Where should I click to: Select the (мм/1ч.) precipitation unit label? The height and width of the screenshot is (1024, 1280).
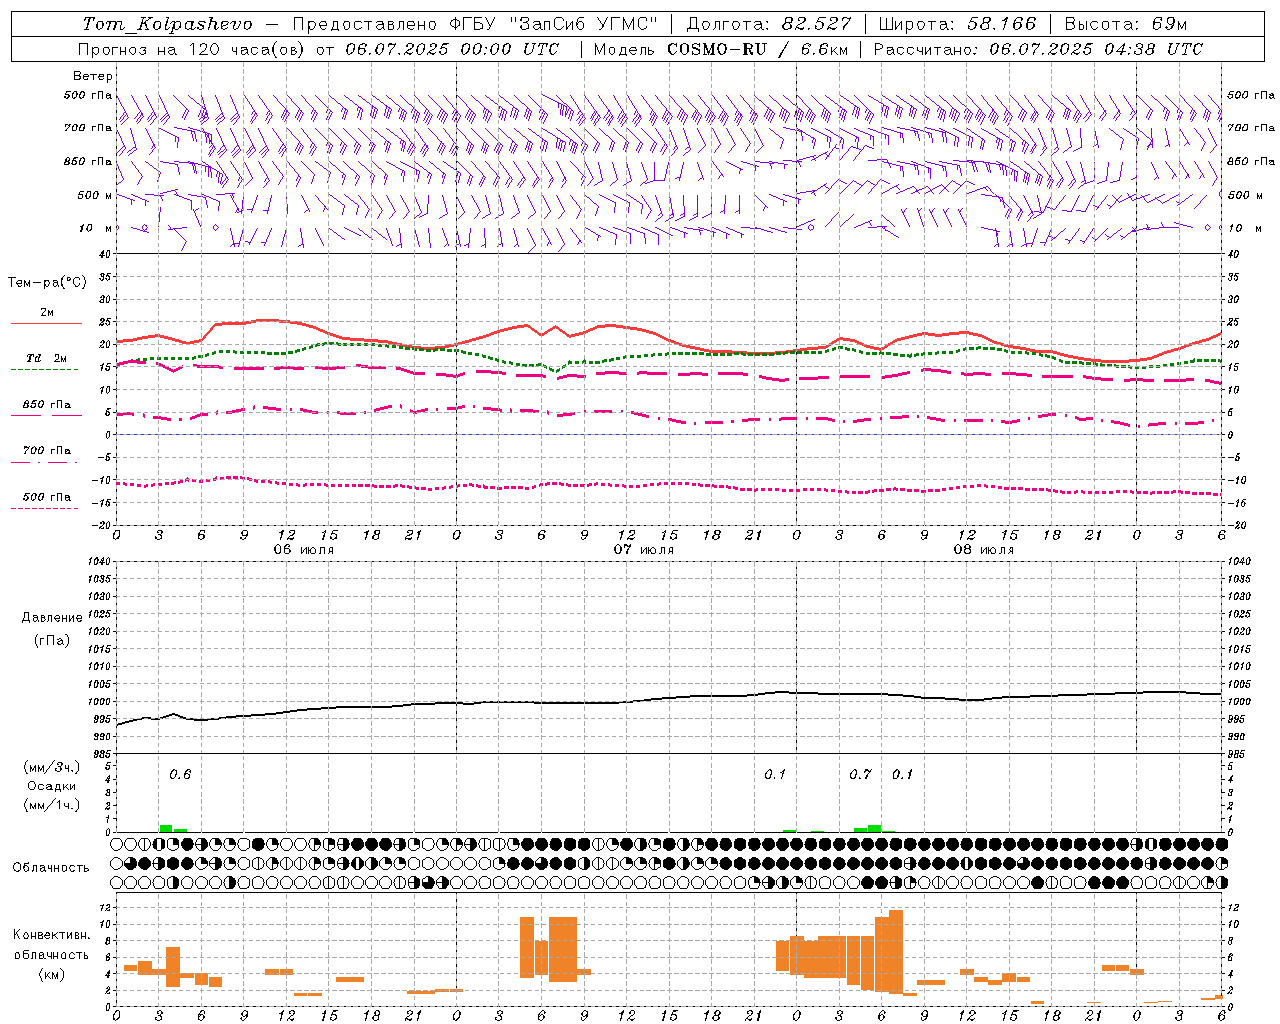[52, 805]
